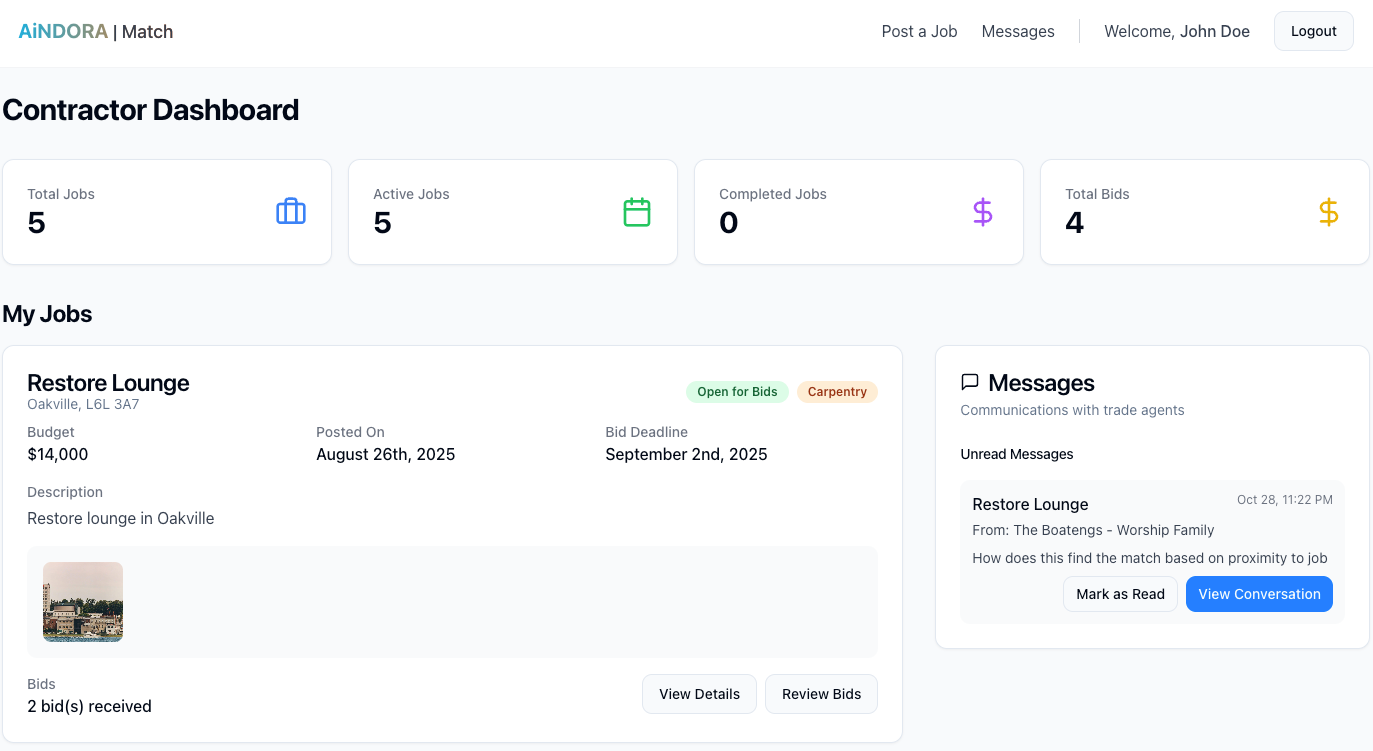Mark the Restore Lounge message as read
1373x751 pixels.
tap(1120, 593)
